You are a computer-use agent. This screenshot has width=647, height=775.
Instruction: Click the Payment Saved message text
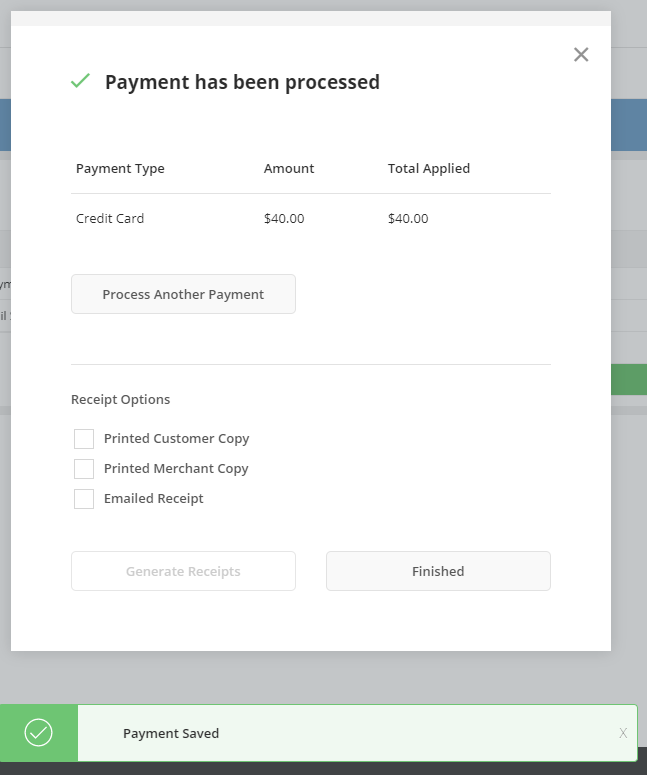171,733
